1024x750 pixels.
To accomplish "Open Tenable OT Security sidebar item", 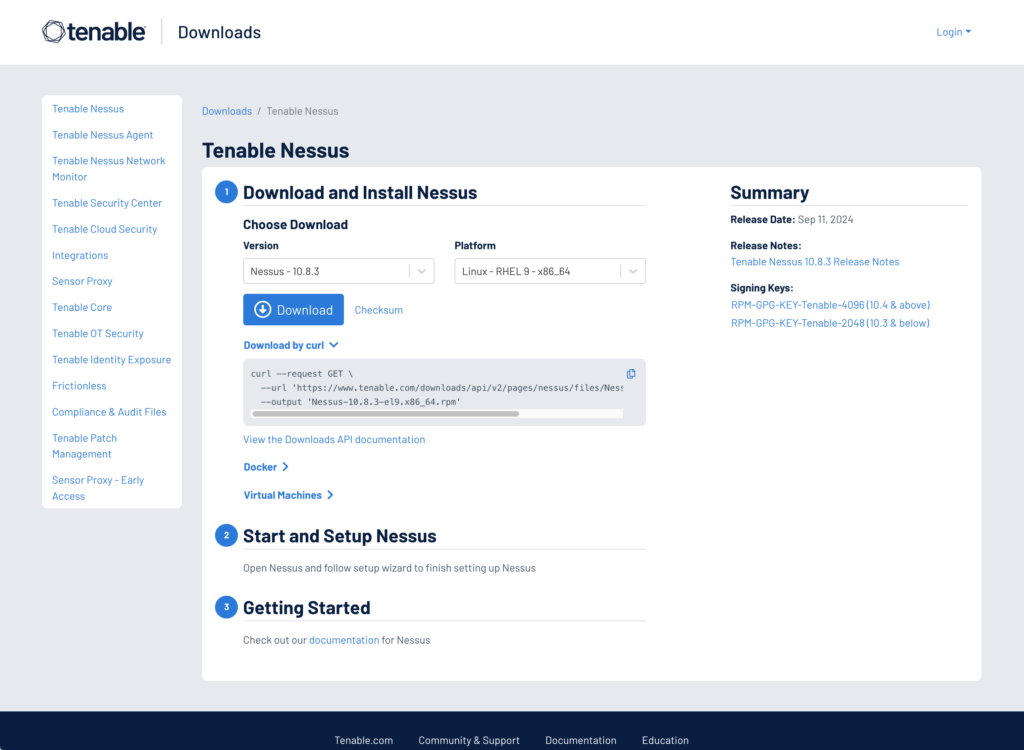I will [98, 334].
